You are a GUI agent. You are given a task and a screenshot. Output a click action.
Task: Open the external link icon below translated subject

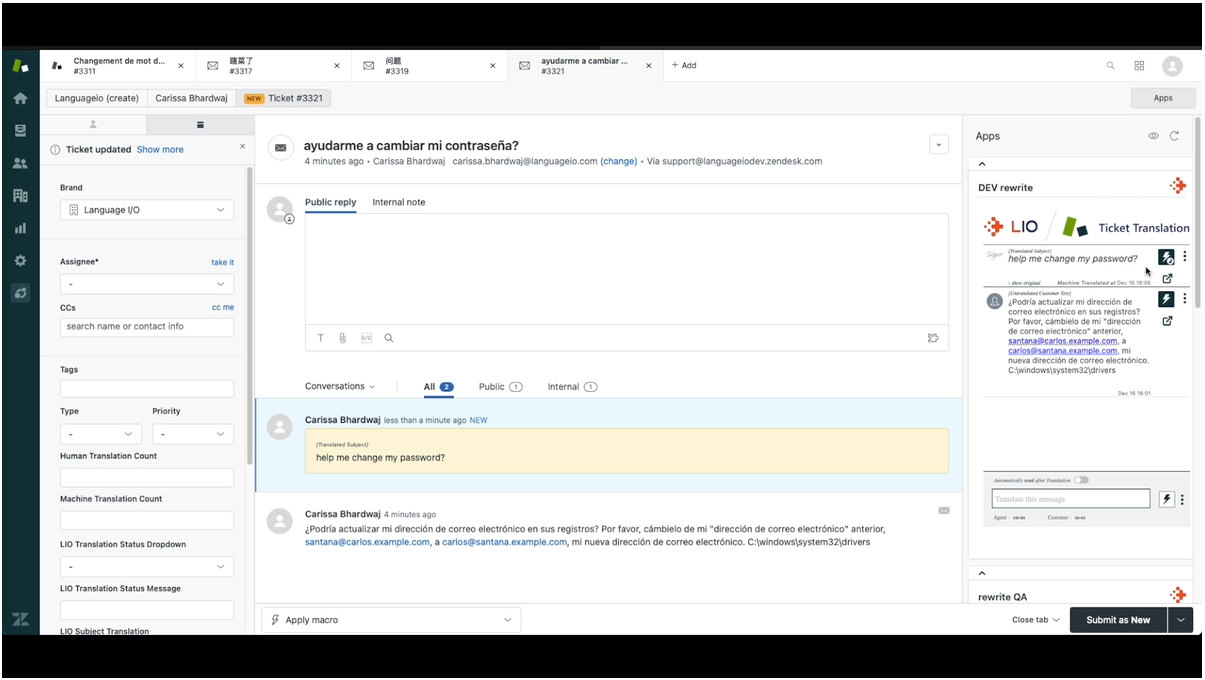(1167, 279)
